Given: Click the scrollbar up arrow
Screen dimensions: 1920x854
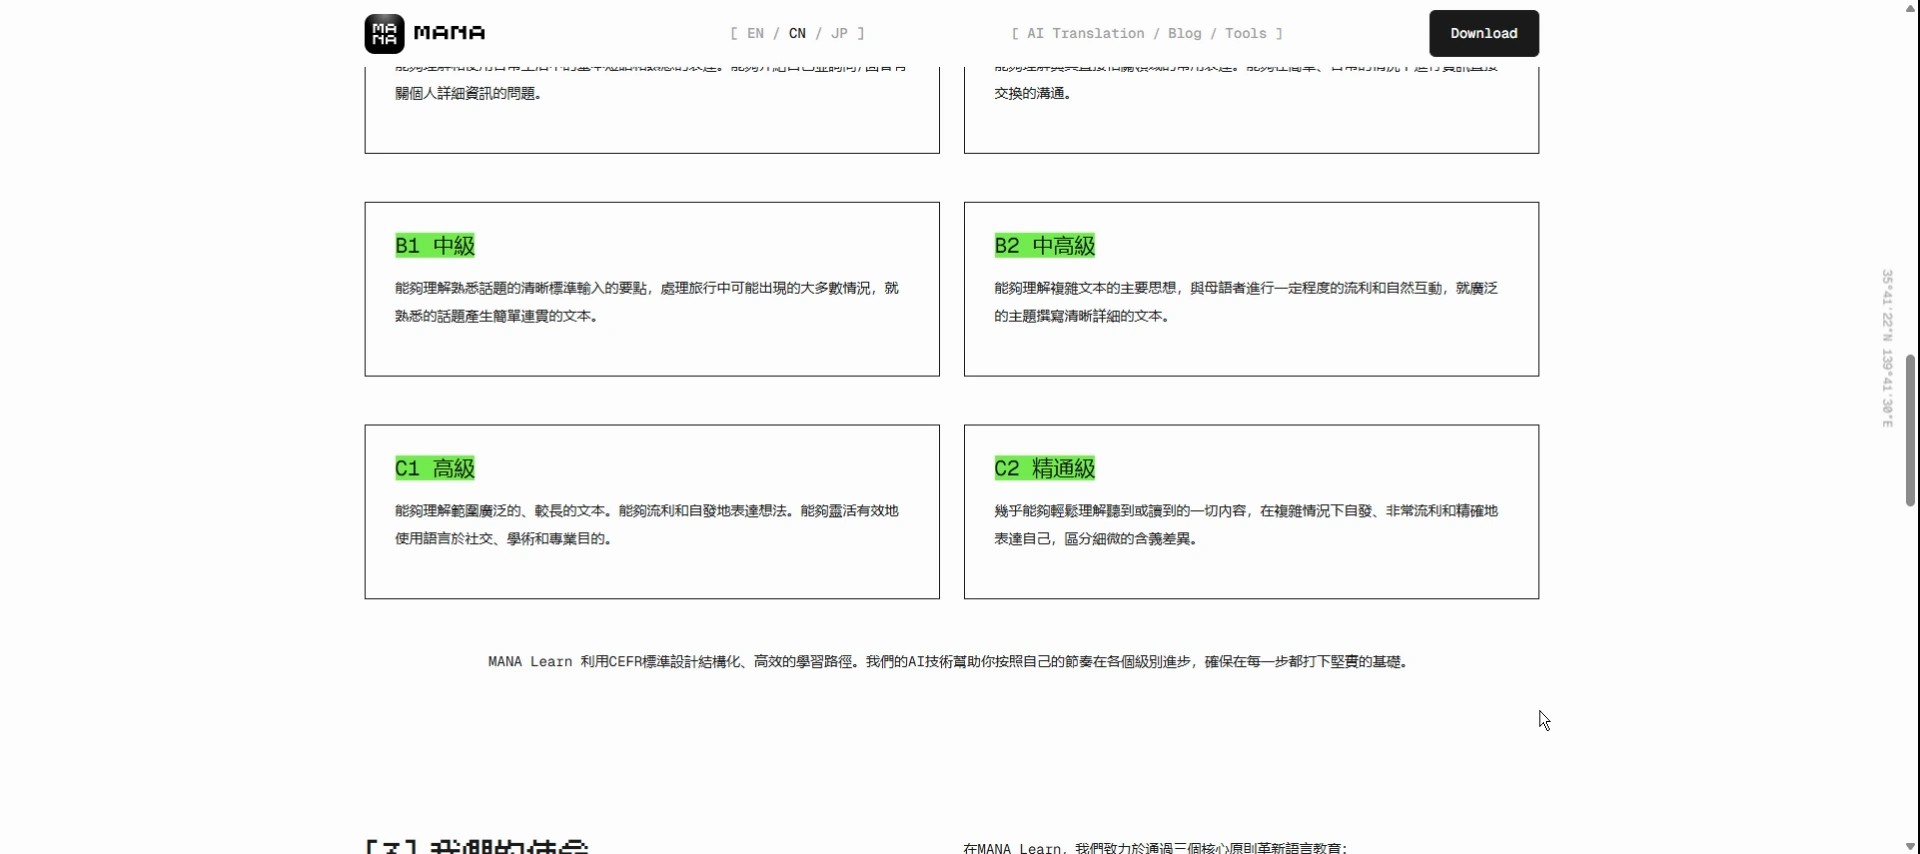Looking at the screenshot, I should pos(1910,8).
